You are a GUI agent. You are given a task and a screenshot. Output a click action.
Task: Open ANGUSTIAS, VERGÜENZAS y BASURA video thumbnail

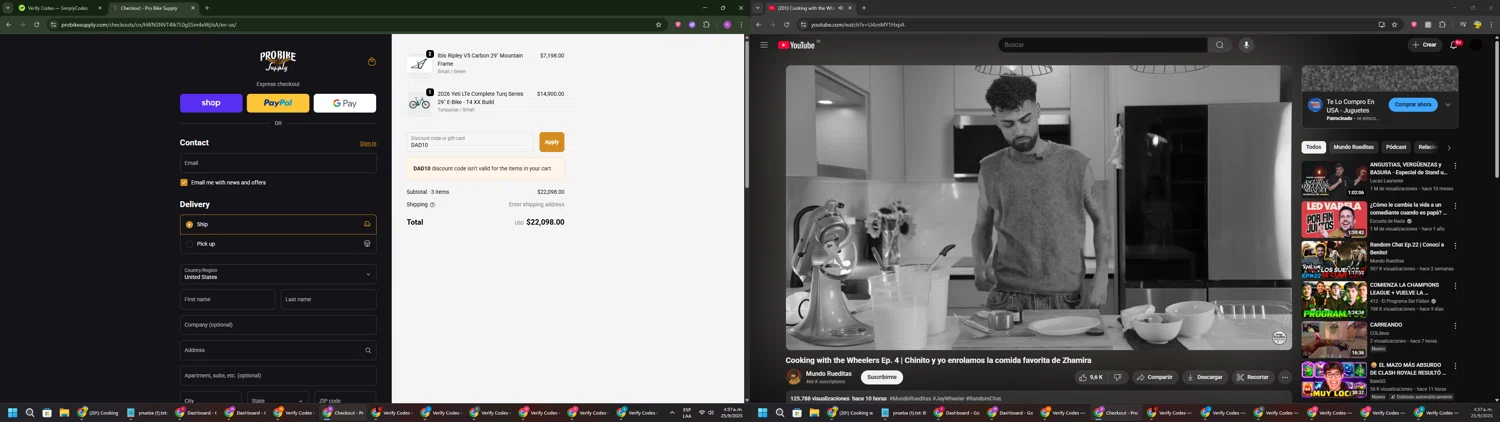1334,179
